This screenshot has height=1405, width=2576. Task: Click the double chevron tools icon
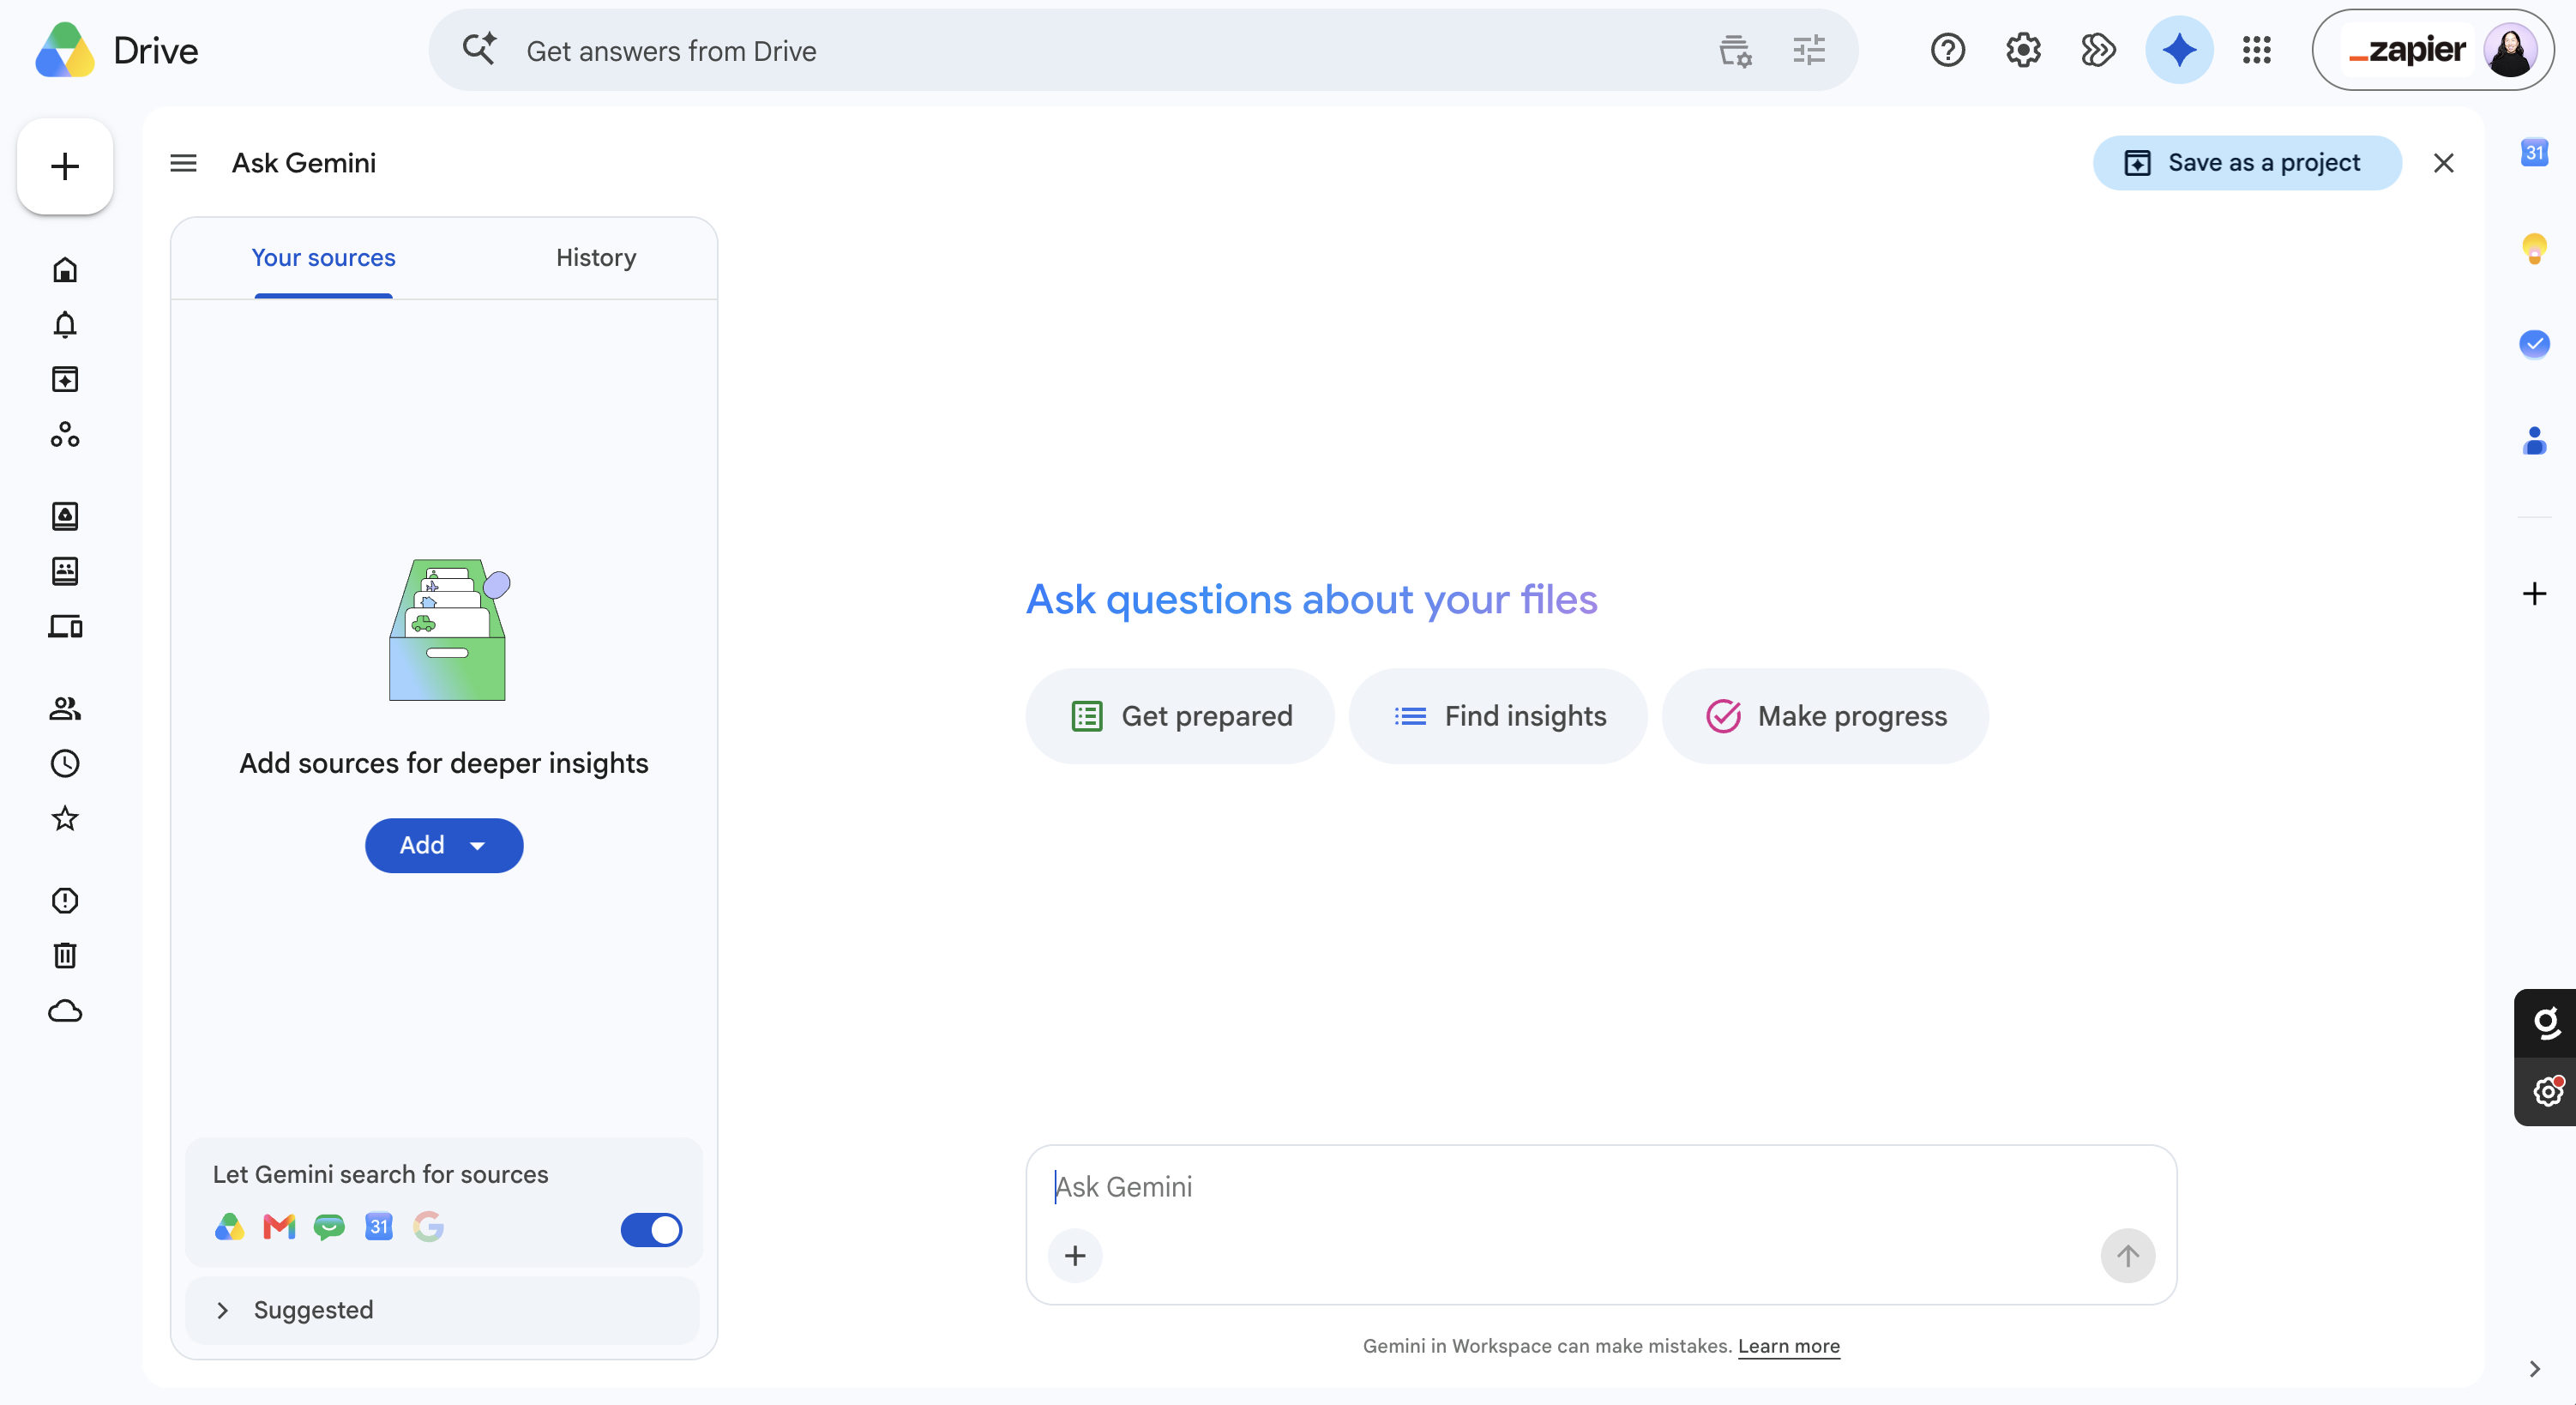click(x=2098, y=50)
